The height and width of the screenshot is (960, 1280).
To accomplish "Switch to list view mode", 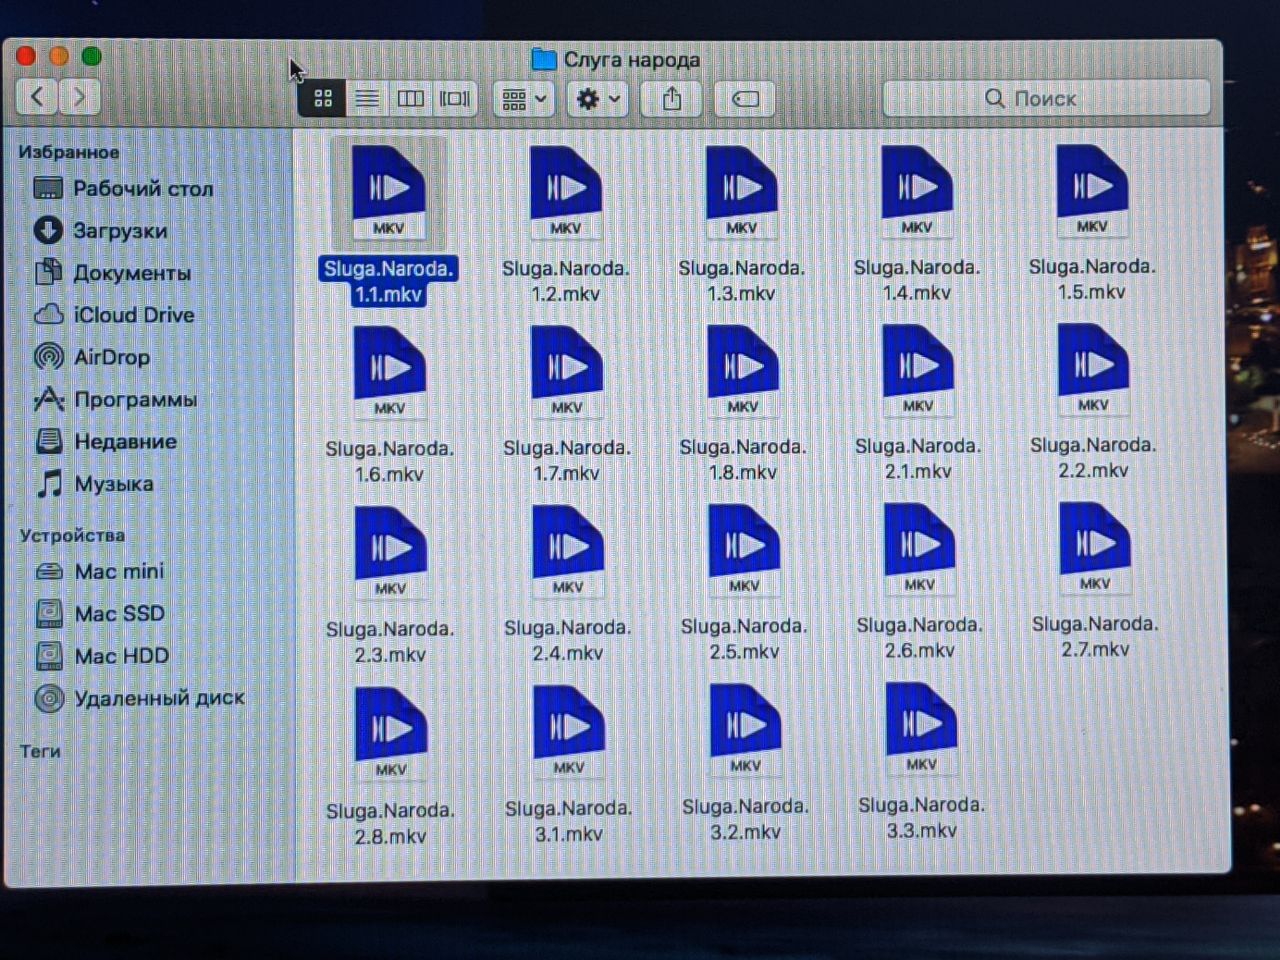I will coord(367,98).
